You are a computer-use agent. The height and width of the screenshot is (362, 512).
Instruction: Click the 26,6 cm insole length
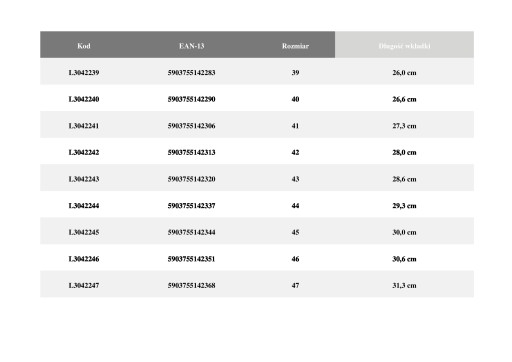[x=404, y=99]
